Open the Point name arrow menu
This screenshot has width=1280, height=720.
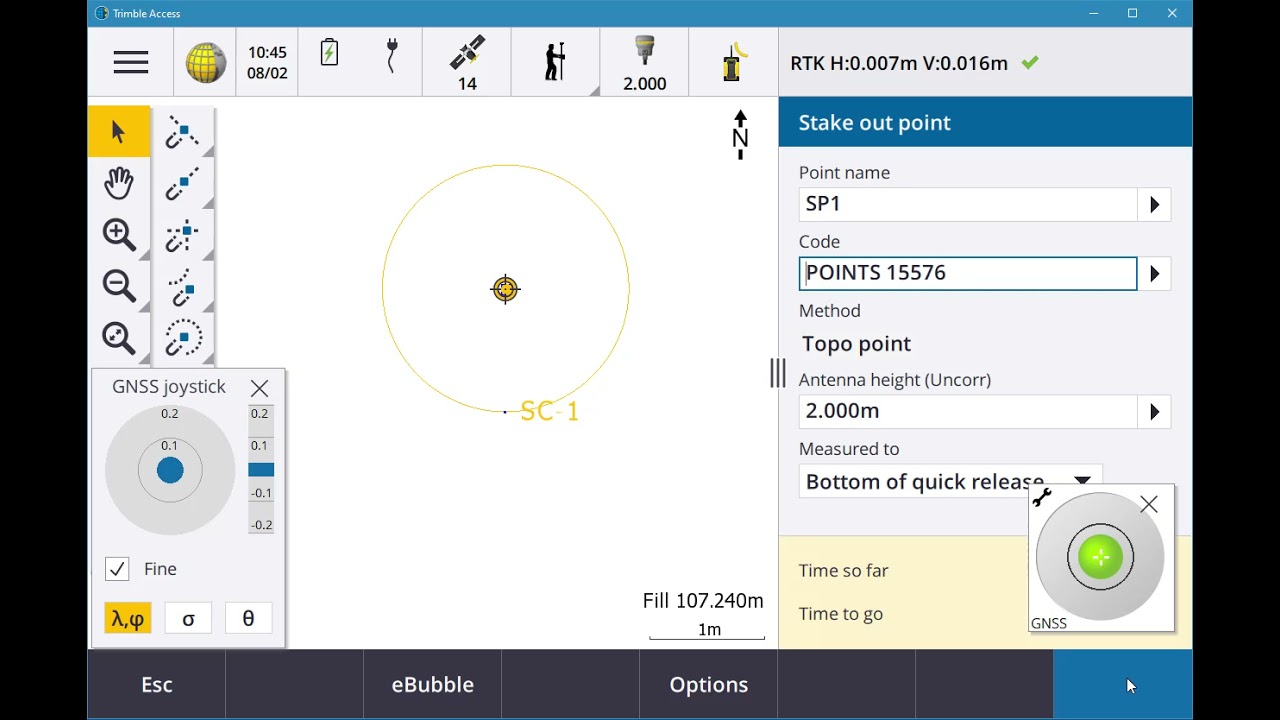coord(1154,205)
